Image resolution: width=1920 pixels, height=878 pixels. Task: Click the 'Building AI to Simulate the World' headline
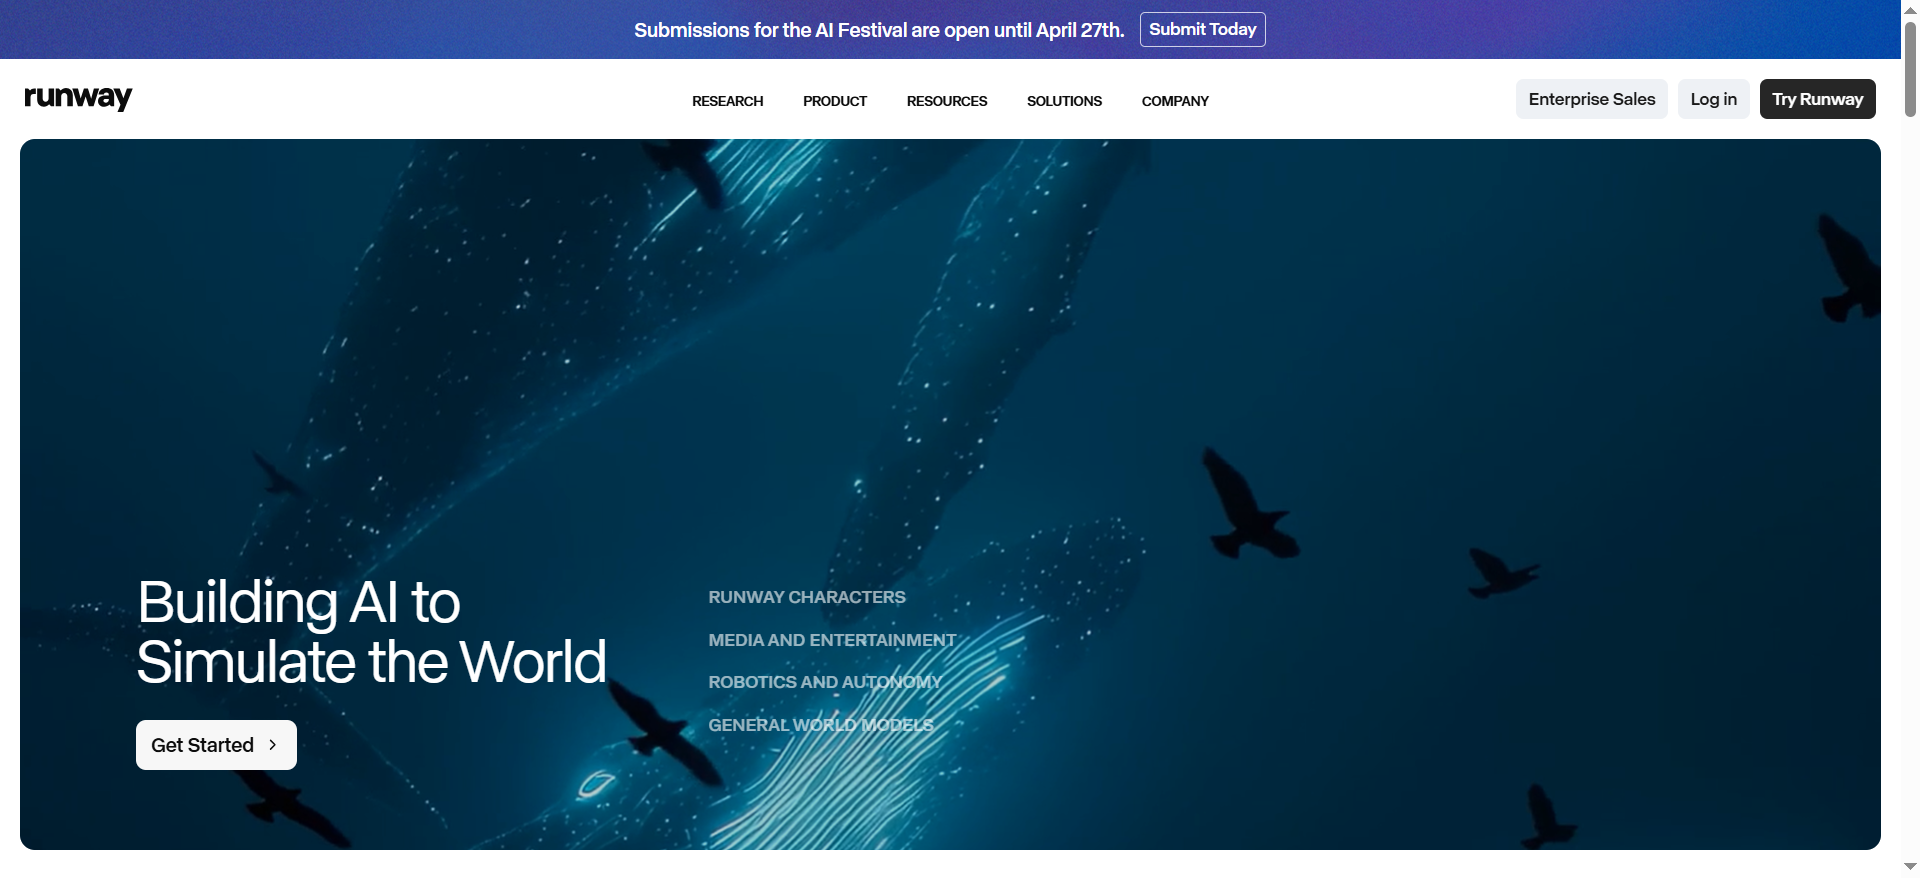coord(371,632)
